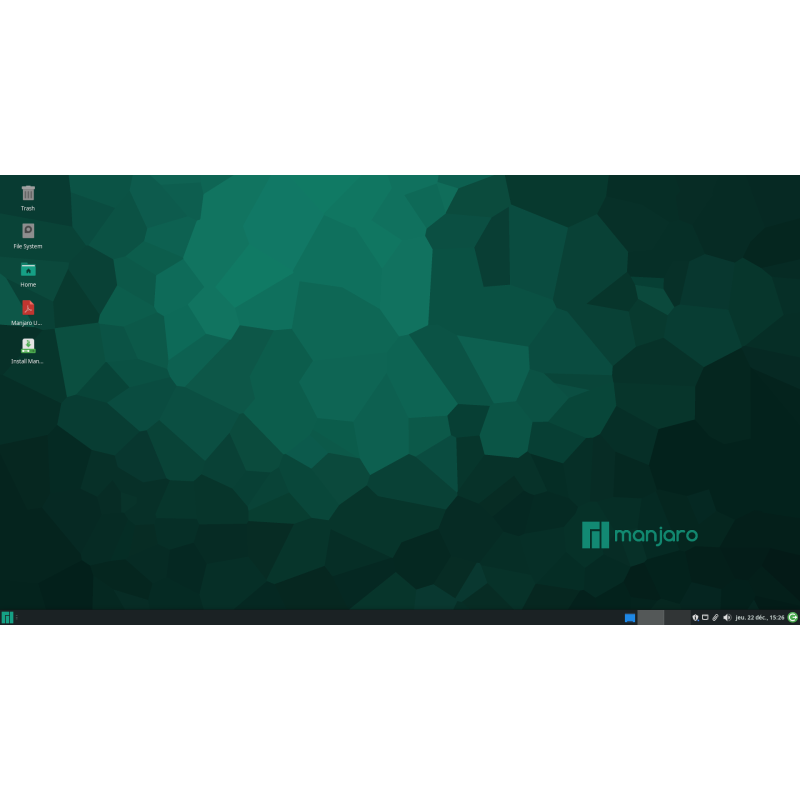Click the Manjaro logo on the wallpaper
800x800 pixels.
click(640, 535)
